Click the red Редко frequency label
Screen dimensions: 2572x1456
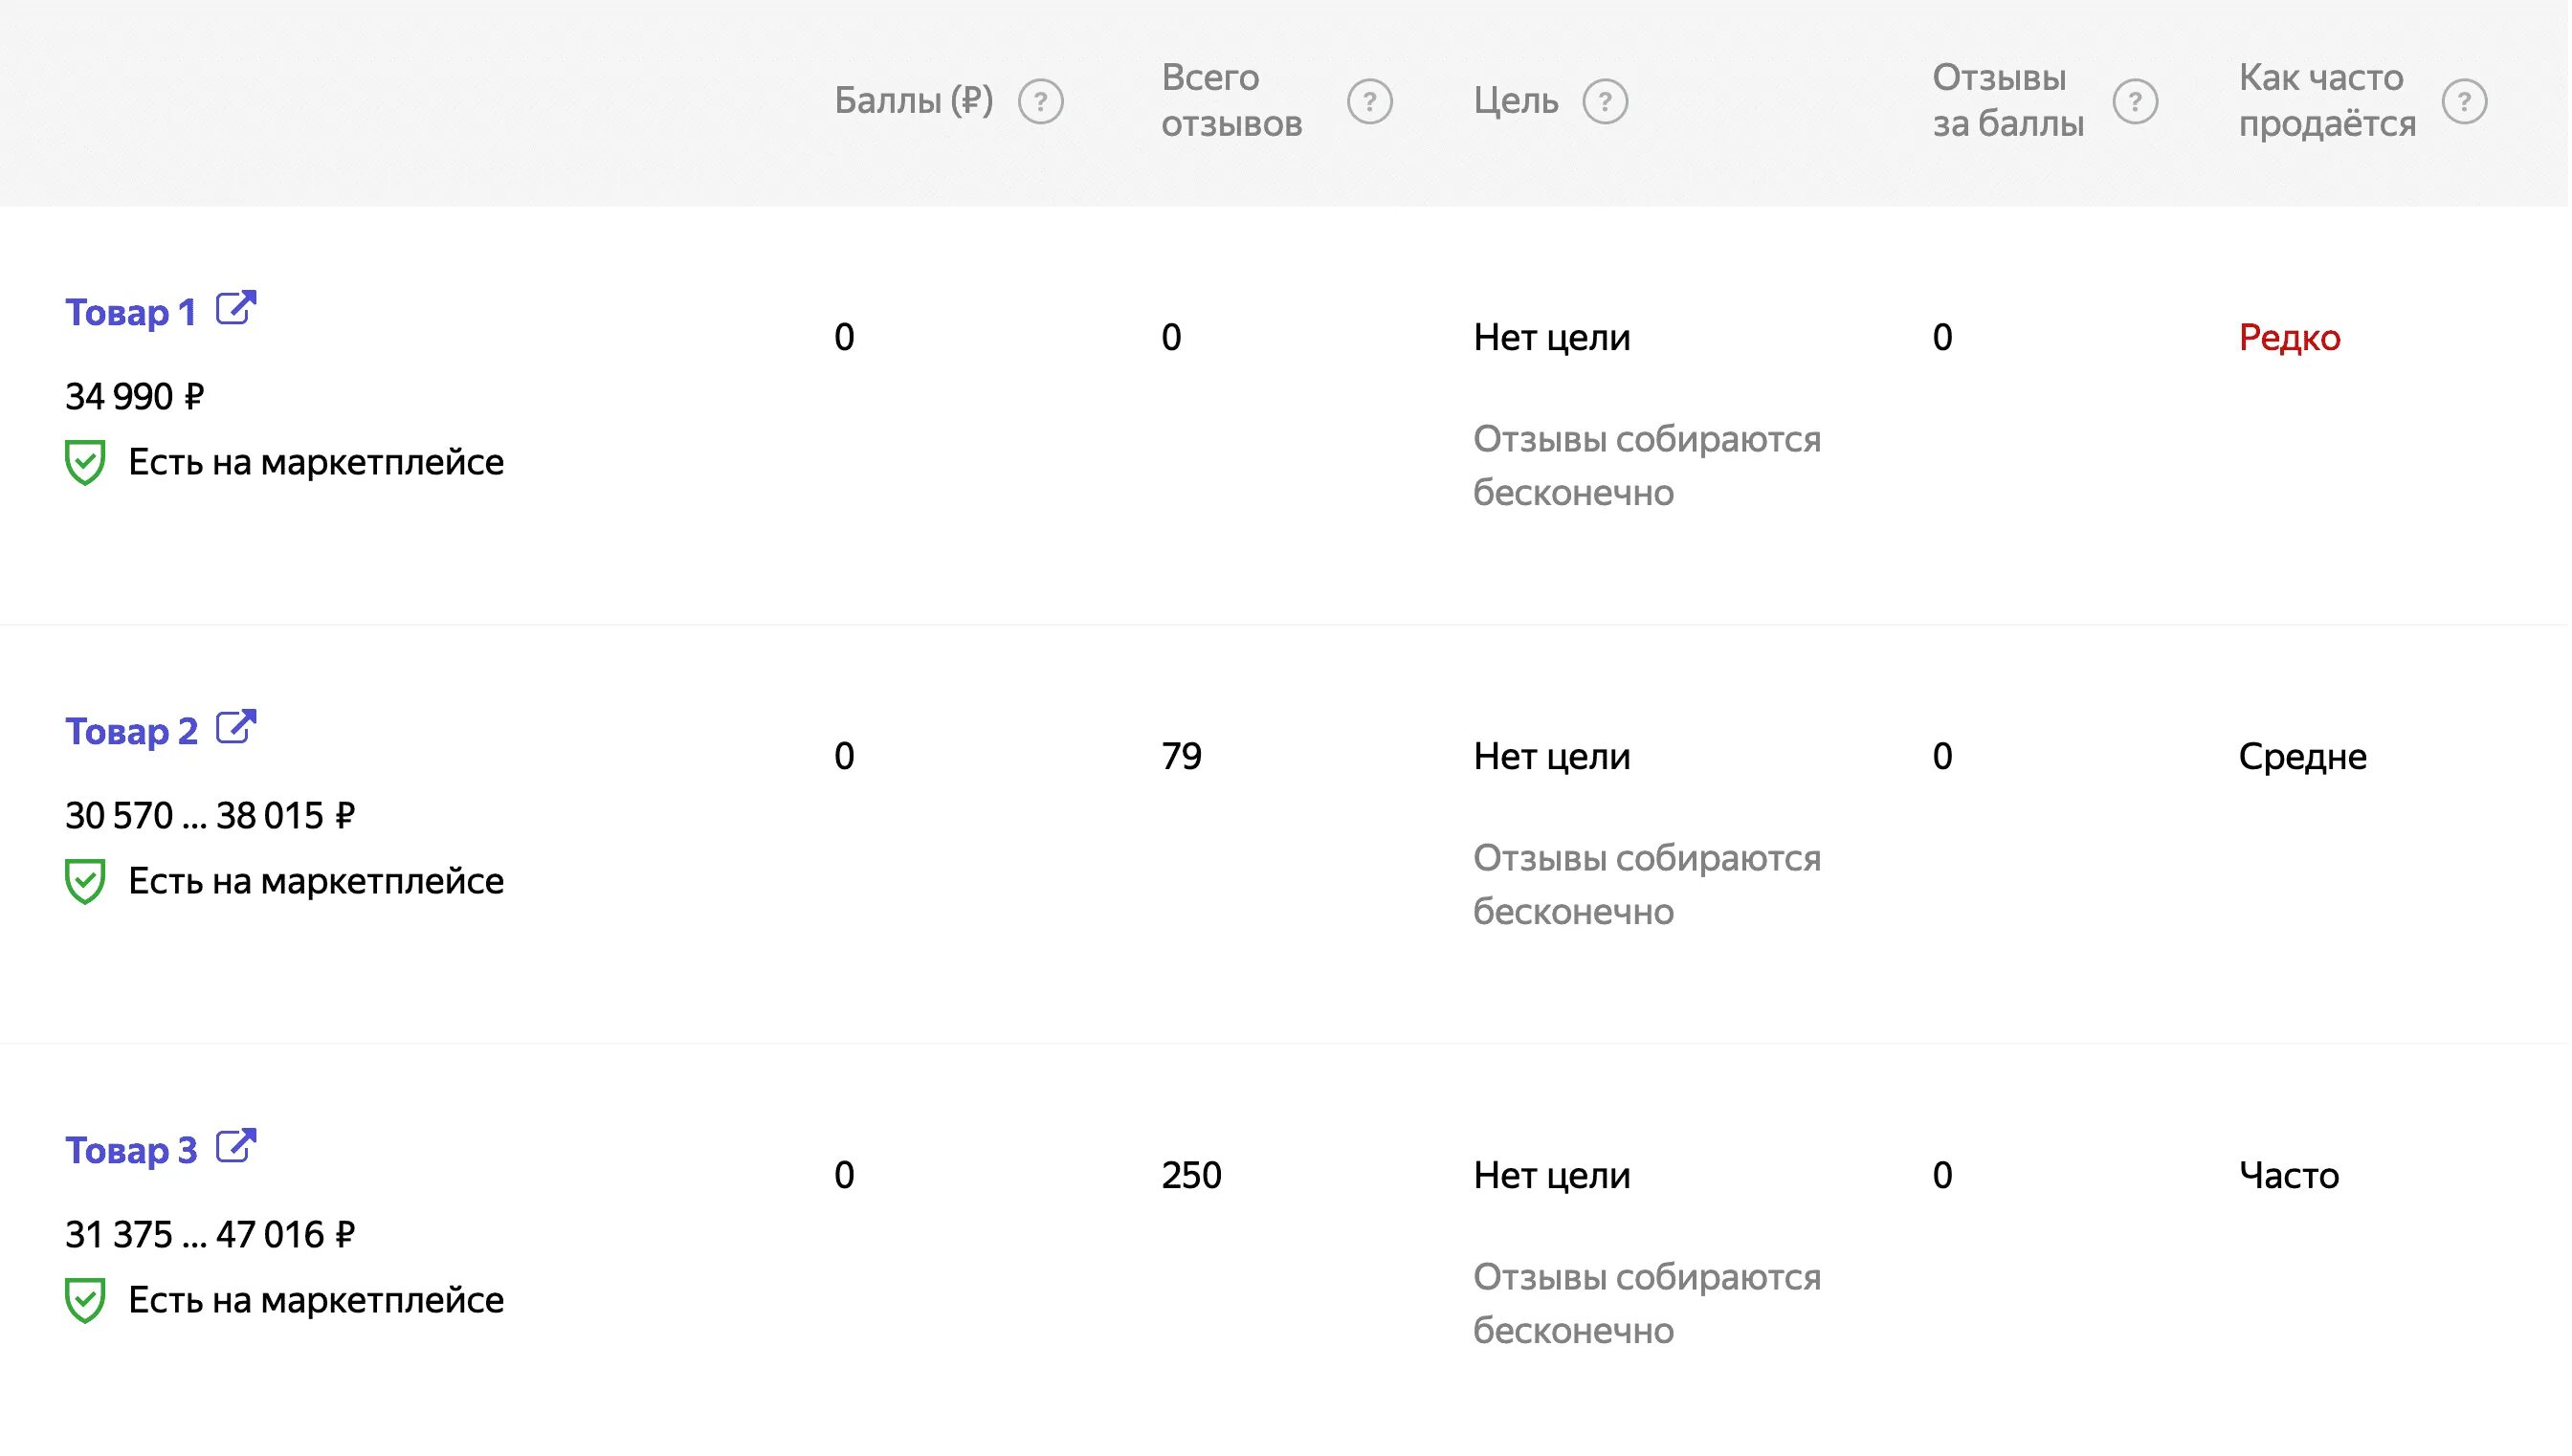(x=2289, y=338)
